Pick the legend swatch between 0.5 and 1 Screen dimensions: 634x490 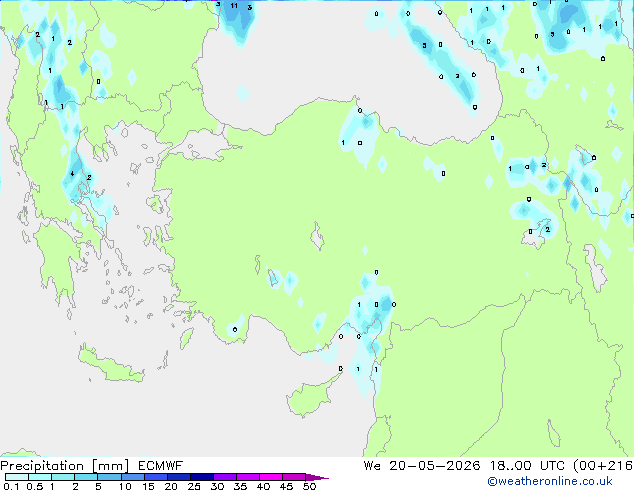click(x=40, y=477)
